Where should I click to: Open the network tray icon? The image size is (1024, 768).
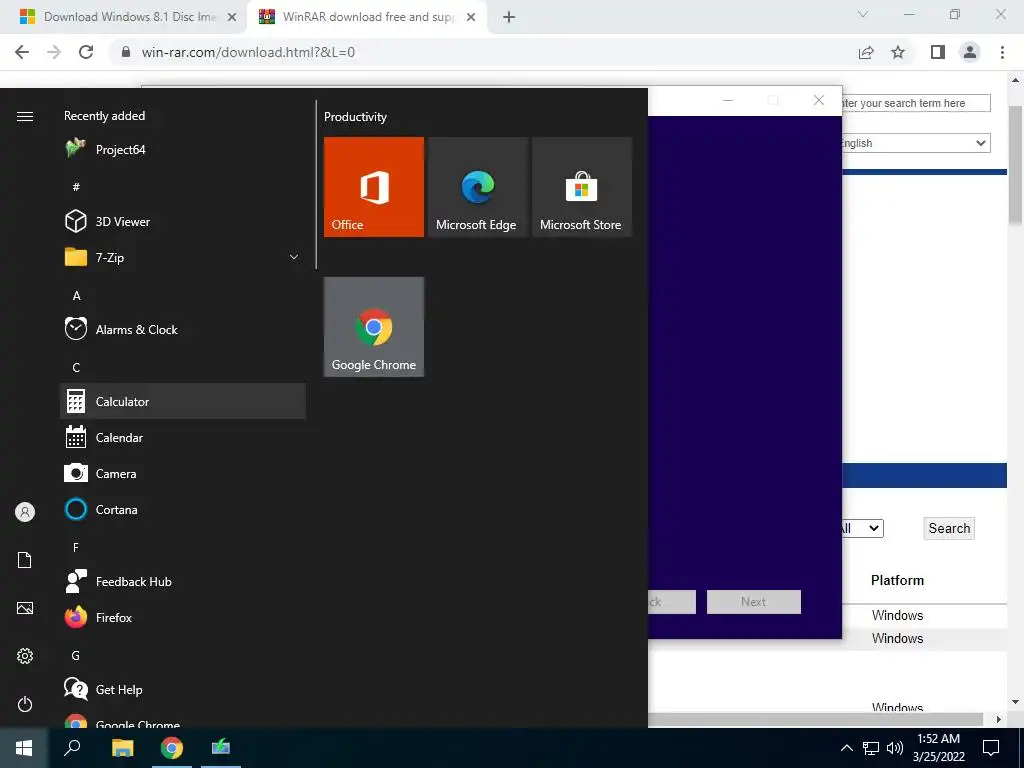(x=871, y=748)
